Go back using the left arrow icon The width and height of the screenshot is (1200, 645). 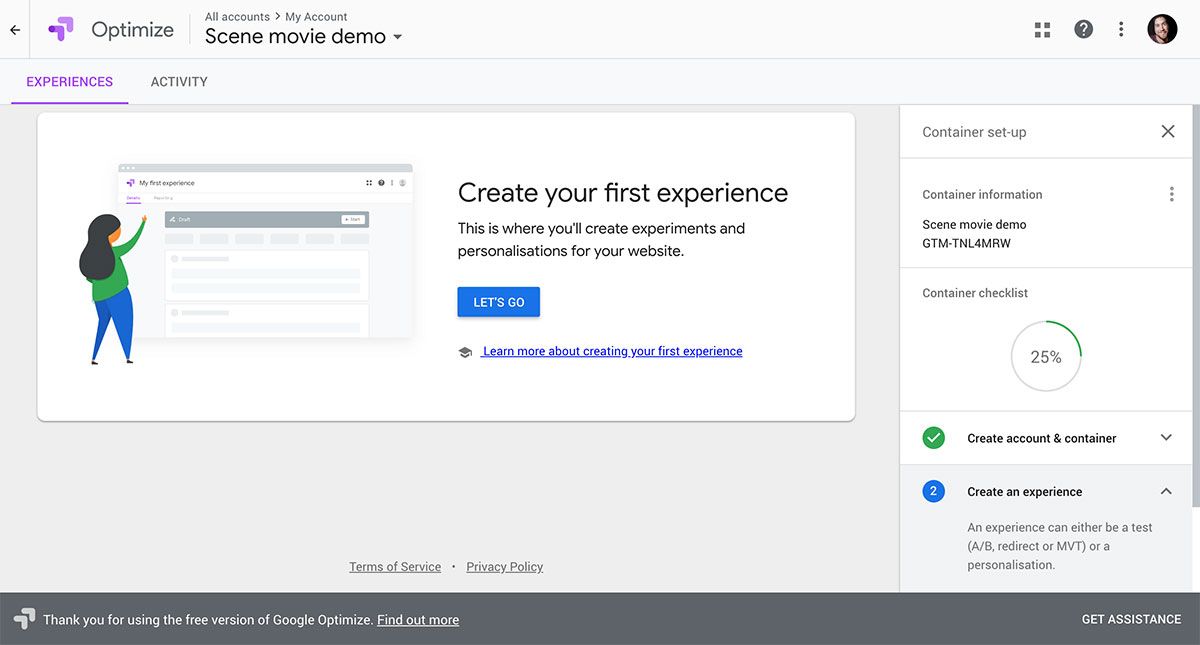15,30
